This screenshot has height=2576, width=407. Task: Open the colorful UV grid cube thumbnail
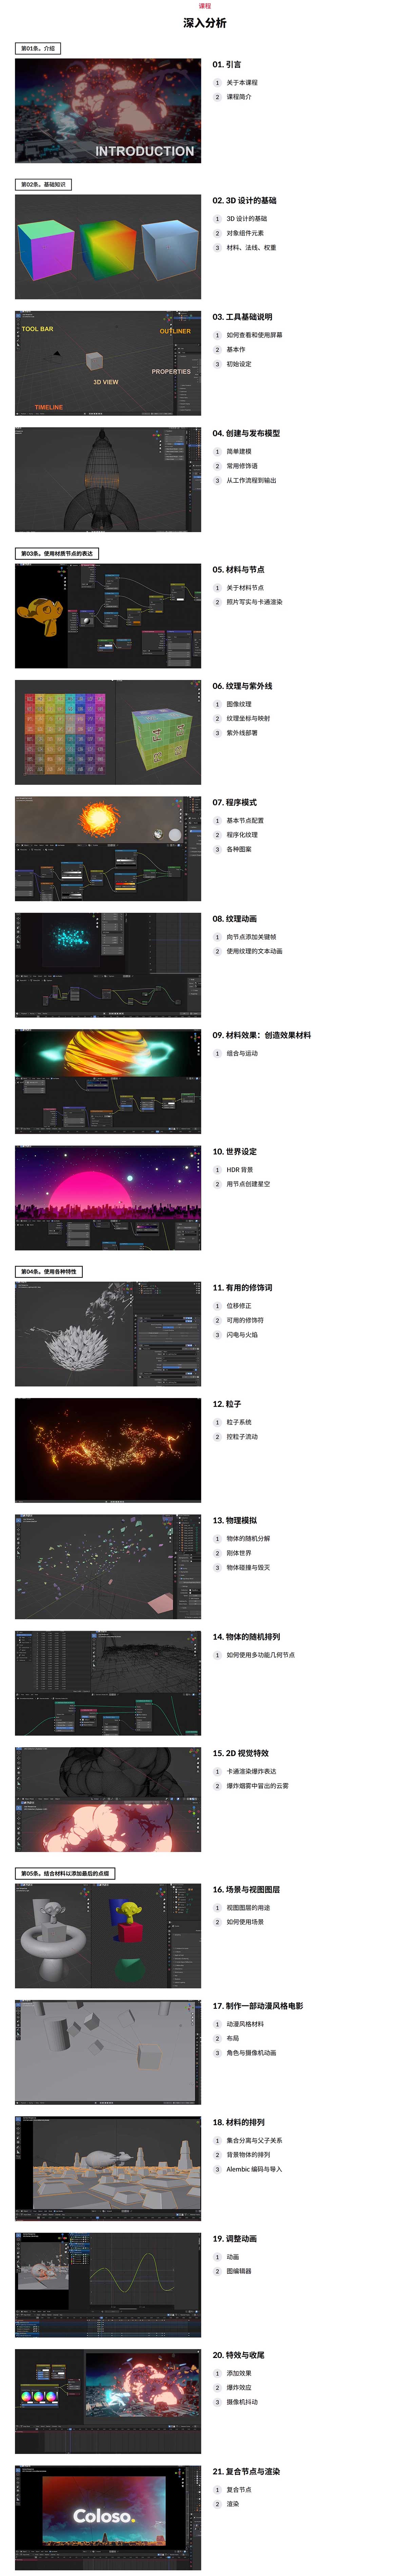108,732
